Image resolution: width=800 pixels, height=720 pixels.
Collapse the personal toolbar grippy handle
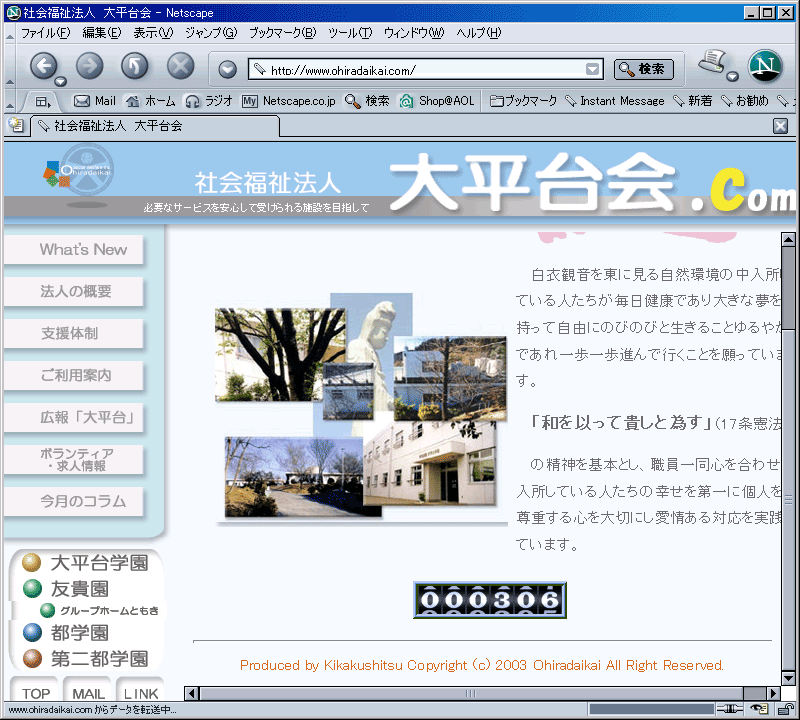(10, 101)
